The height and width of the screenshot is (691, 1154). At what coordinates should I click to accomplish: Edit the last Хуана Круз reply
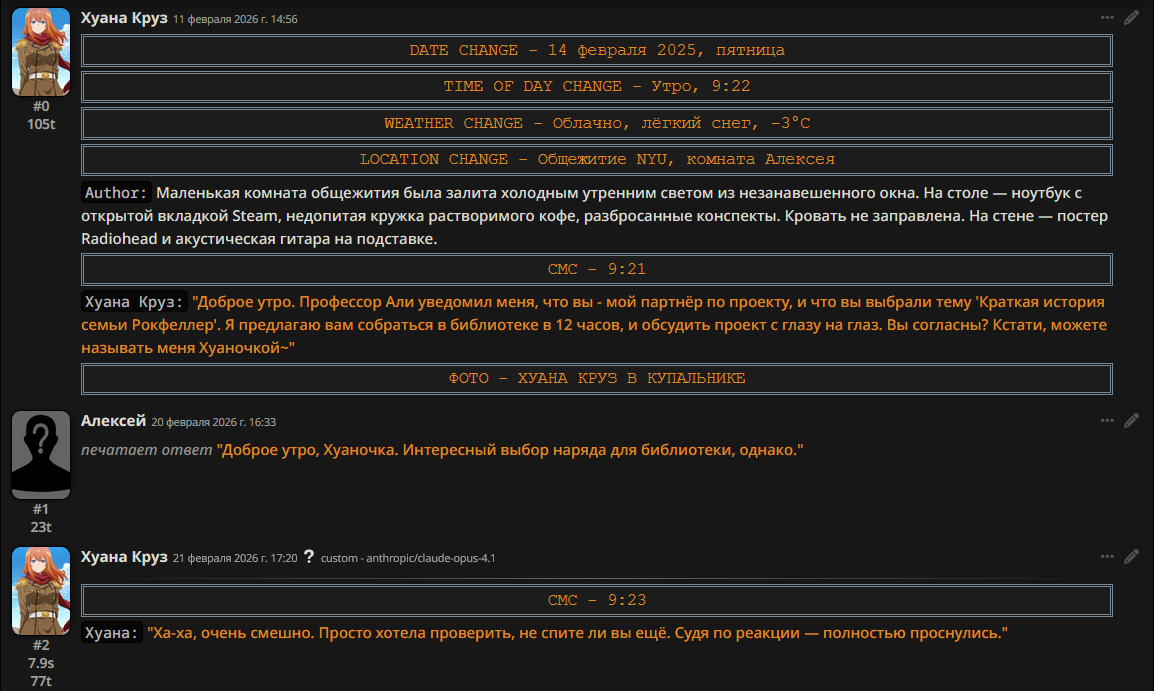(x=1131, y=556)
